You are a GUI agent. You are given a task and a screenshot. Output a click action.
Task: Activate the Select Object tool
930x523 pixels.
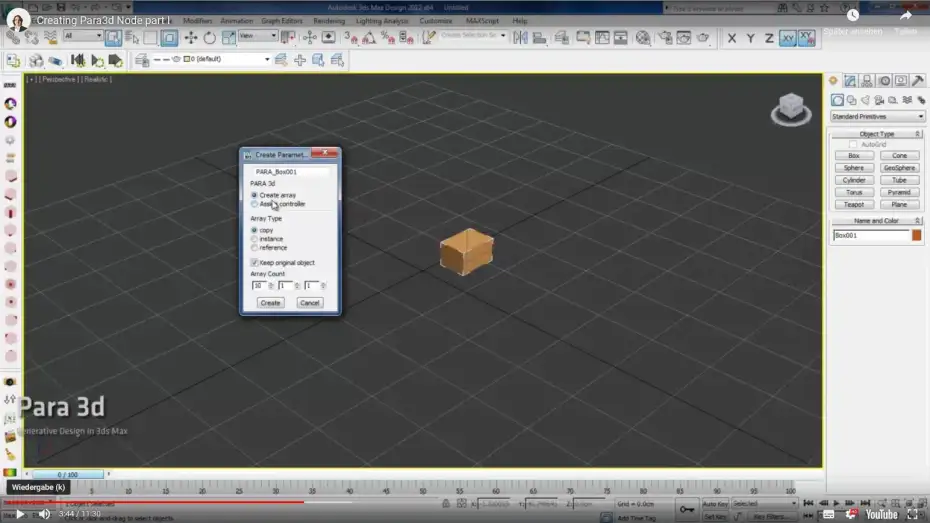pyautogui.click(x=113, y=38)
